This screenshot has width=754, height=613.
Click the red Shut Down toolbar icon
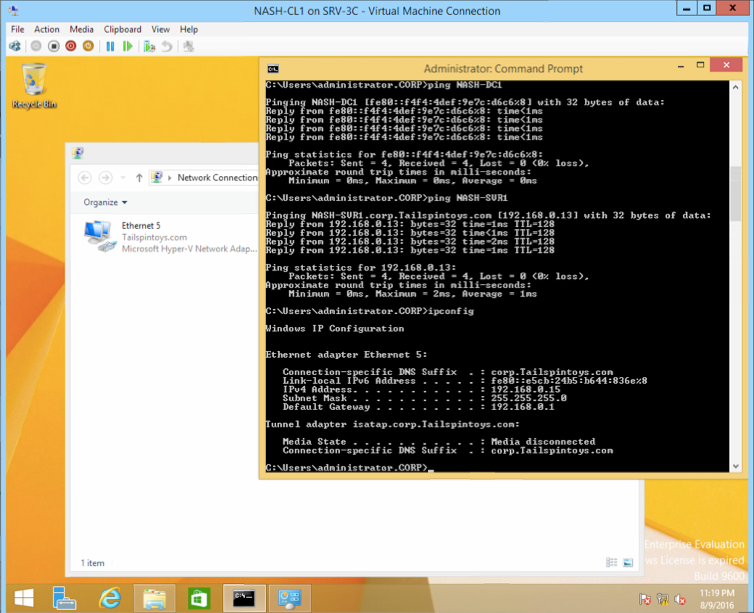coord(71,47)
